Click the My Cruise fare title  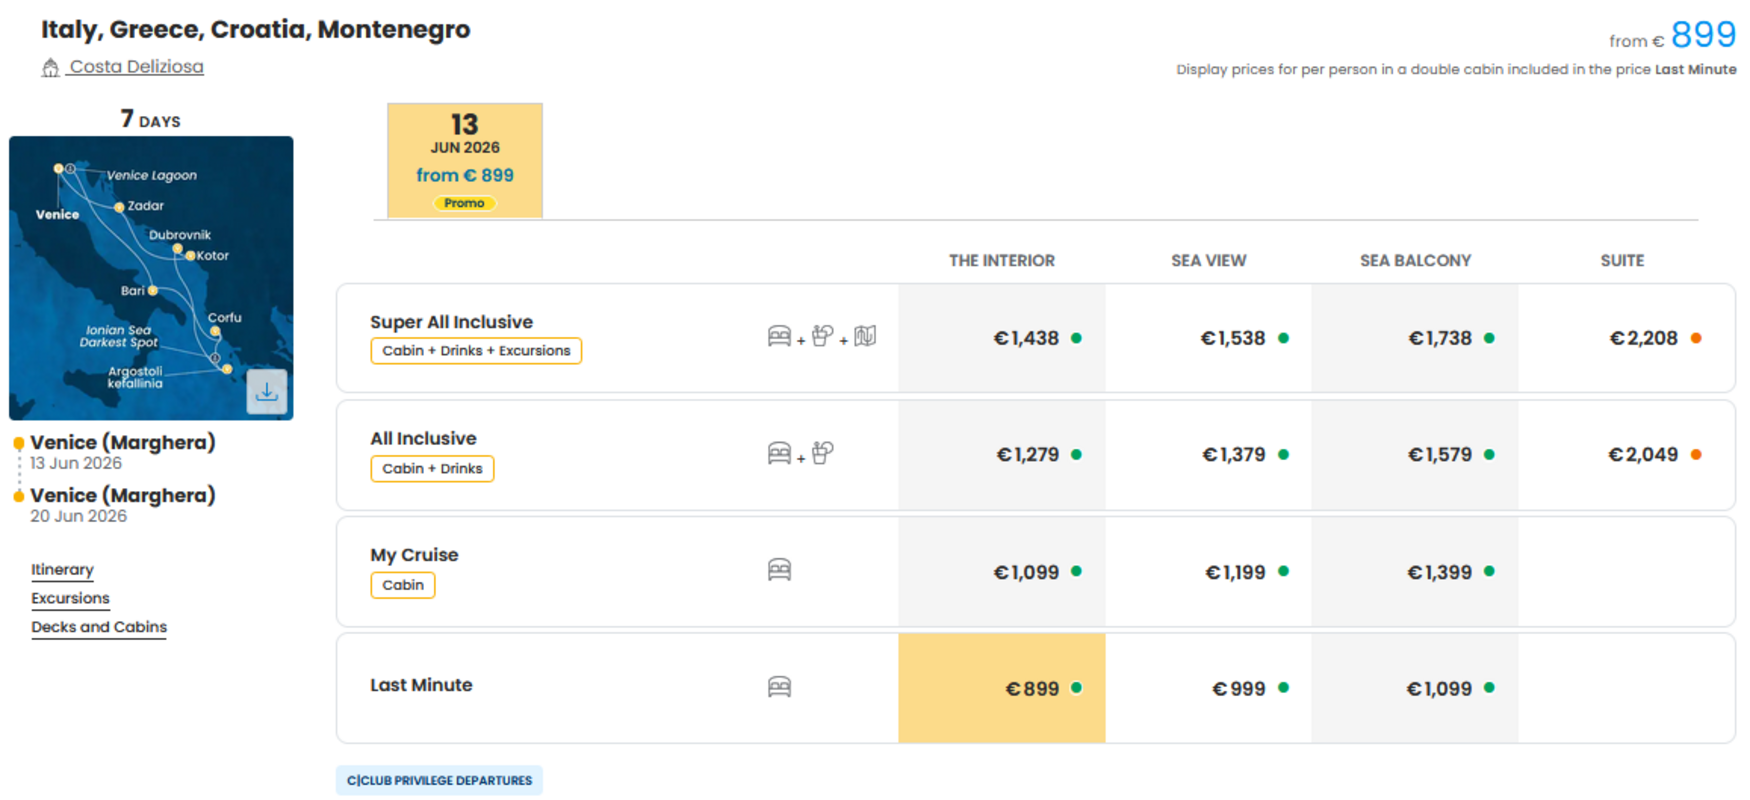click(x=414, y=555)
